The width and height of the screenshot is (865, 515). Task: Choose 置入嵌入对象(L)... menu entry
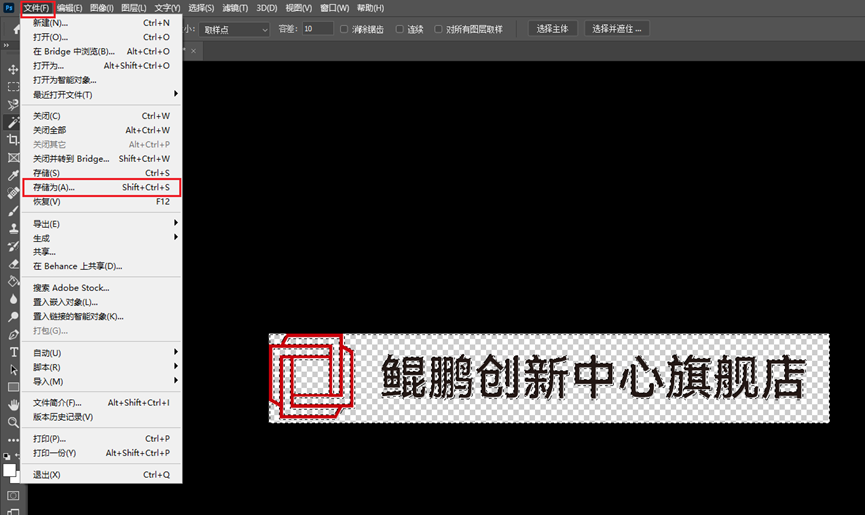pos(101,302)
